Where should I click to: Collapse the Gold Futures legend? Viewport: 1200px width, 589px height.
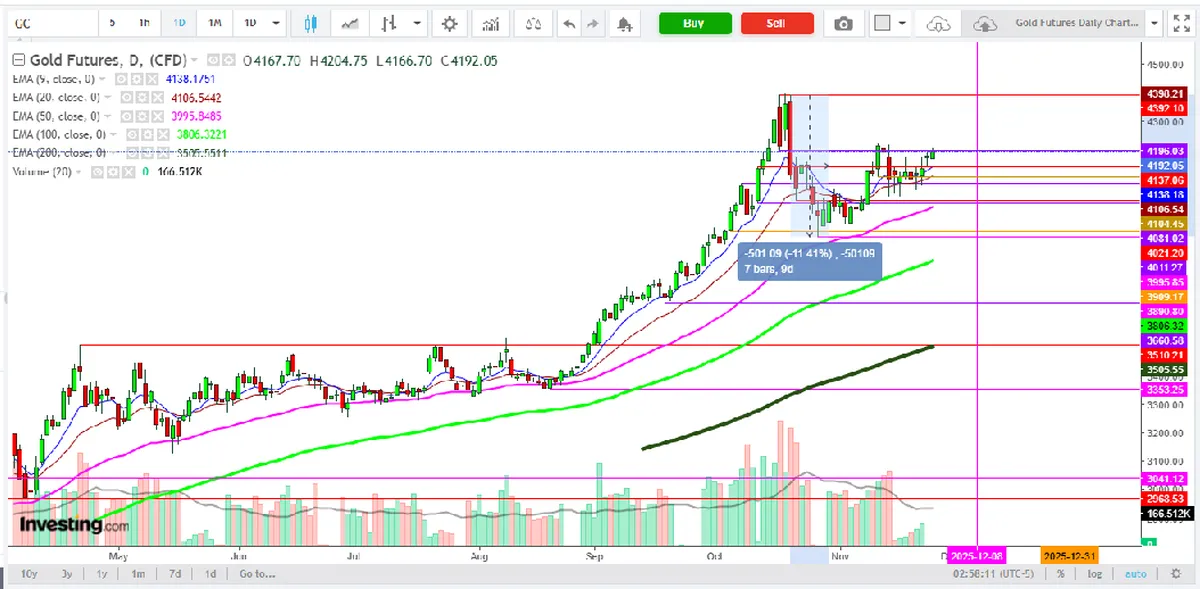point(18,61)
